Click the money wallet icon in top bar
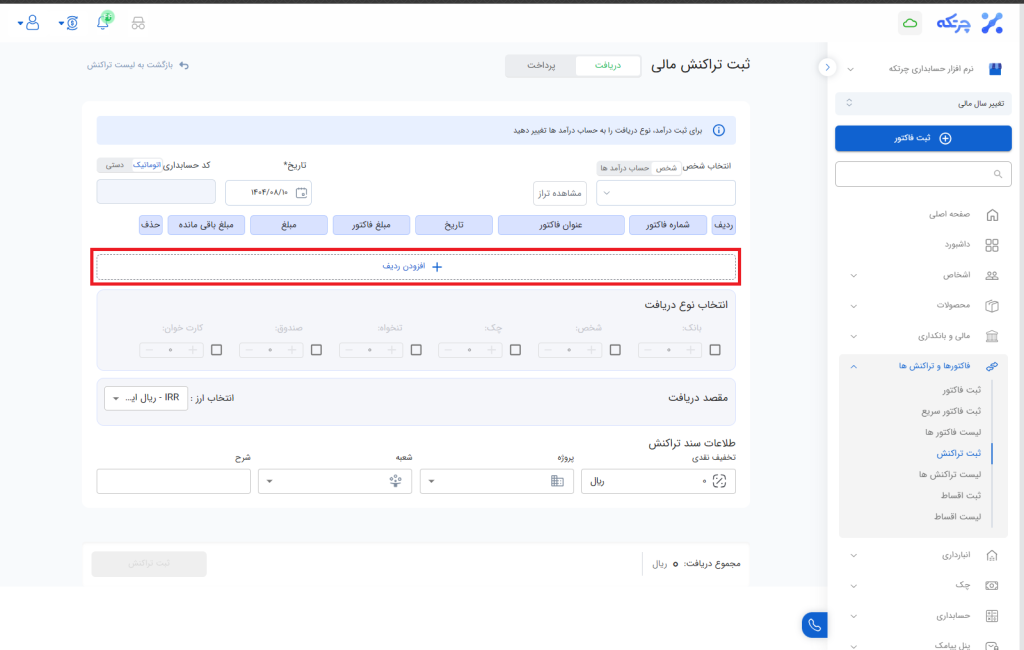The height and width of the screenshot is (650, 1024). 72,23
